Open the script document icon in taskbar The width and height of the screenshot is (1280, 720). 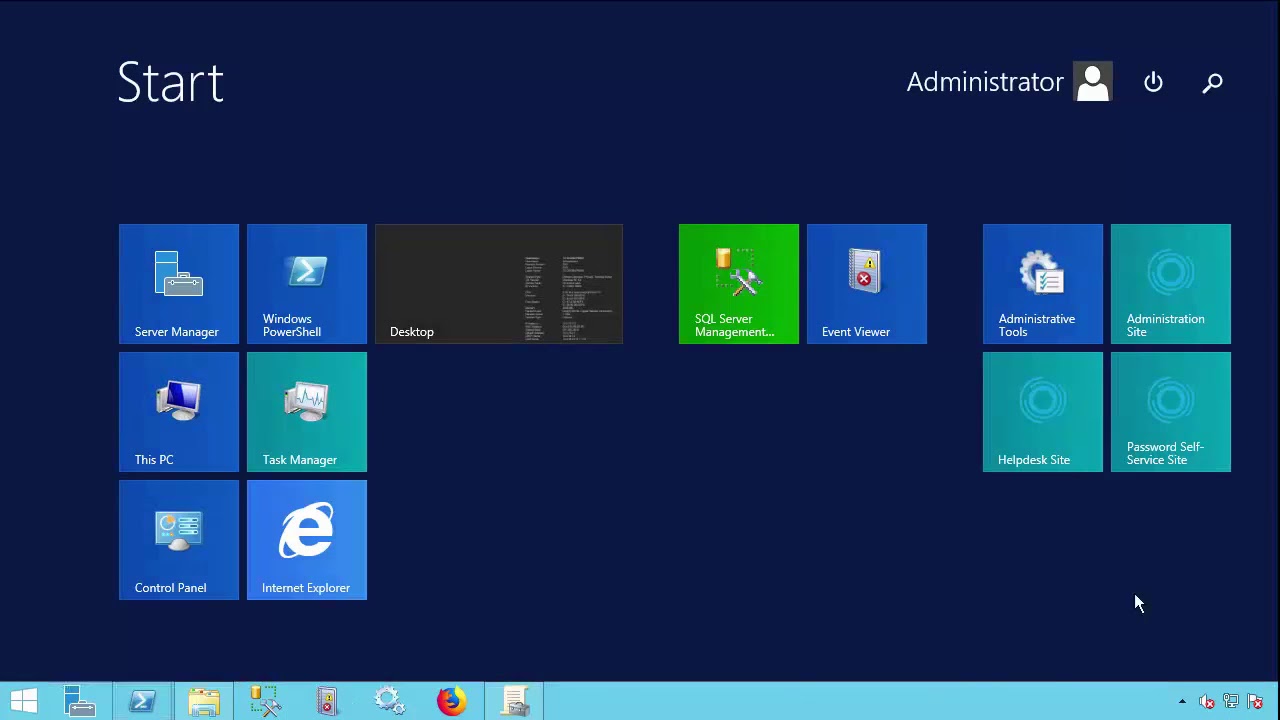coord(514,701)
